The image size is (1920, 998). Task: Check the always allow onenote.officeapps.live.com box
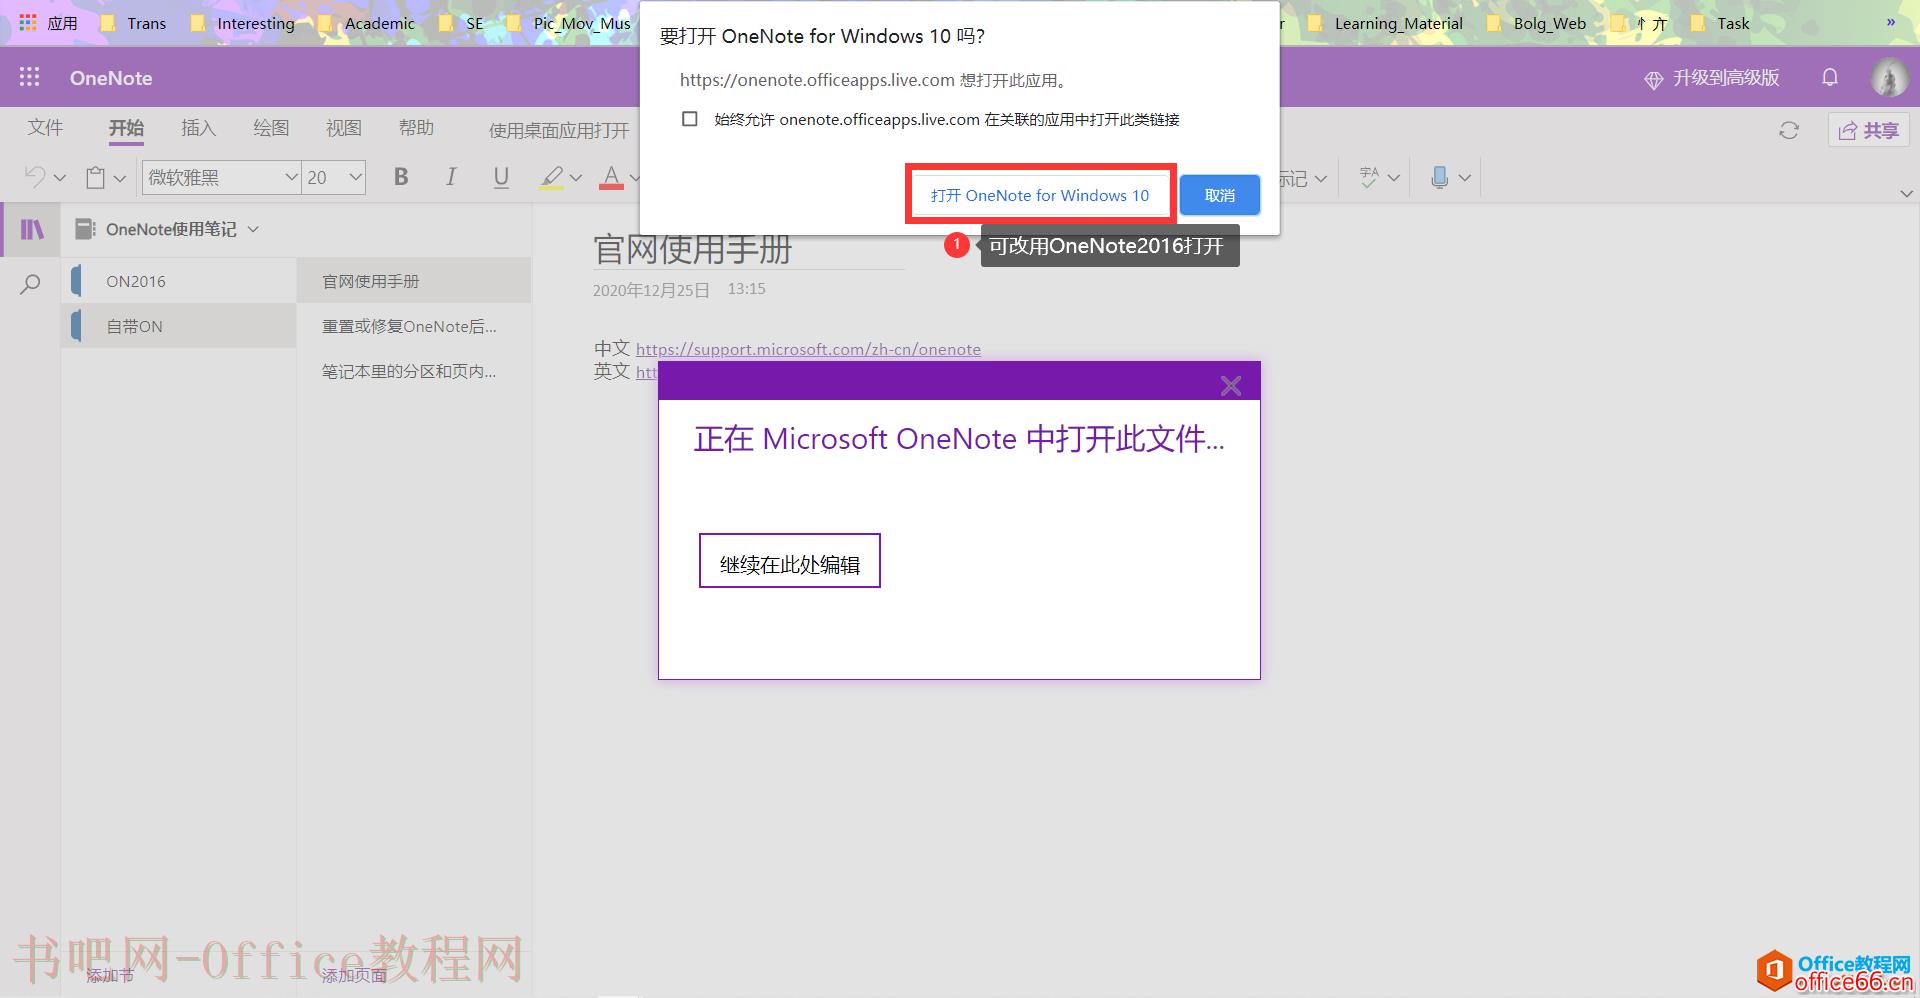point(690,119)
